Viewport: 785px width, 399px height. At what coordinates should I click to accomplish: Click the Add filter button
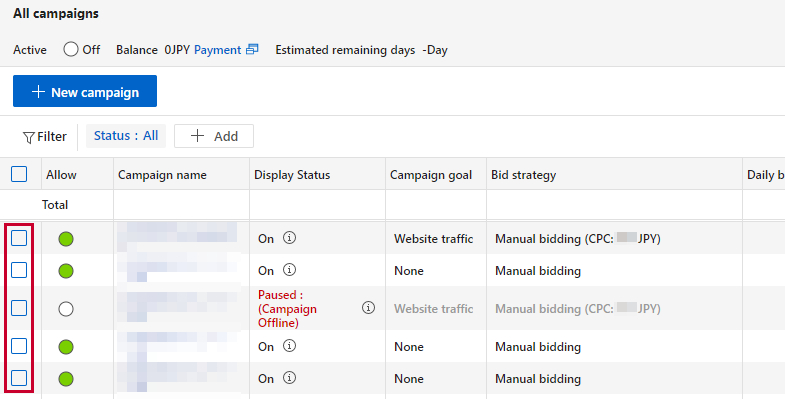click(214, 136)
